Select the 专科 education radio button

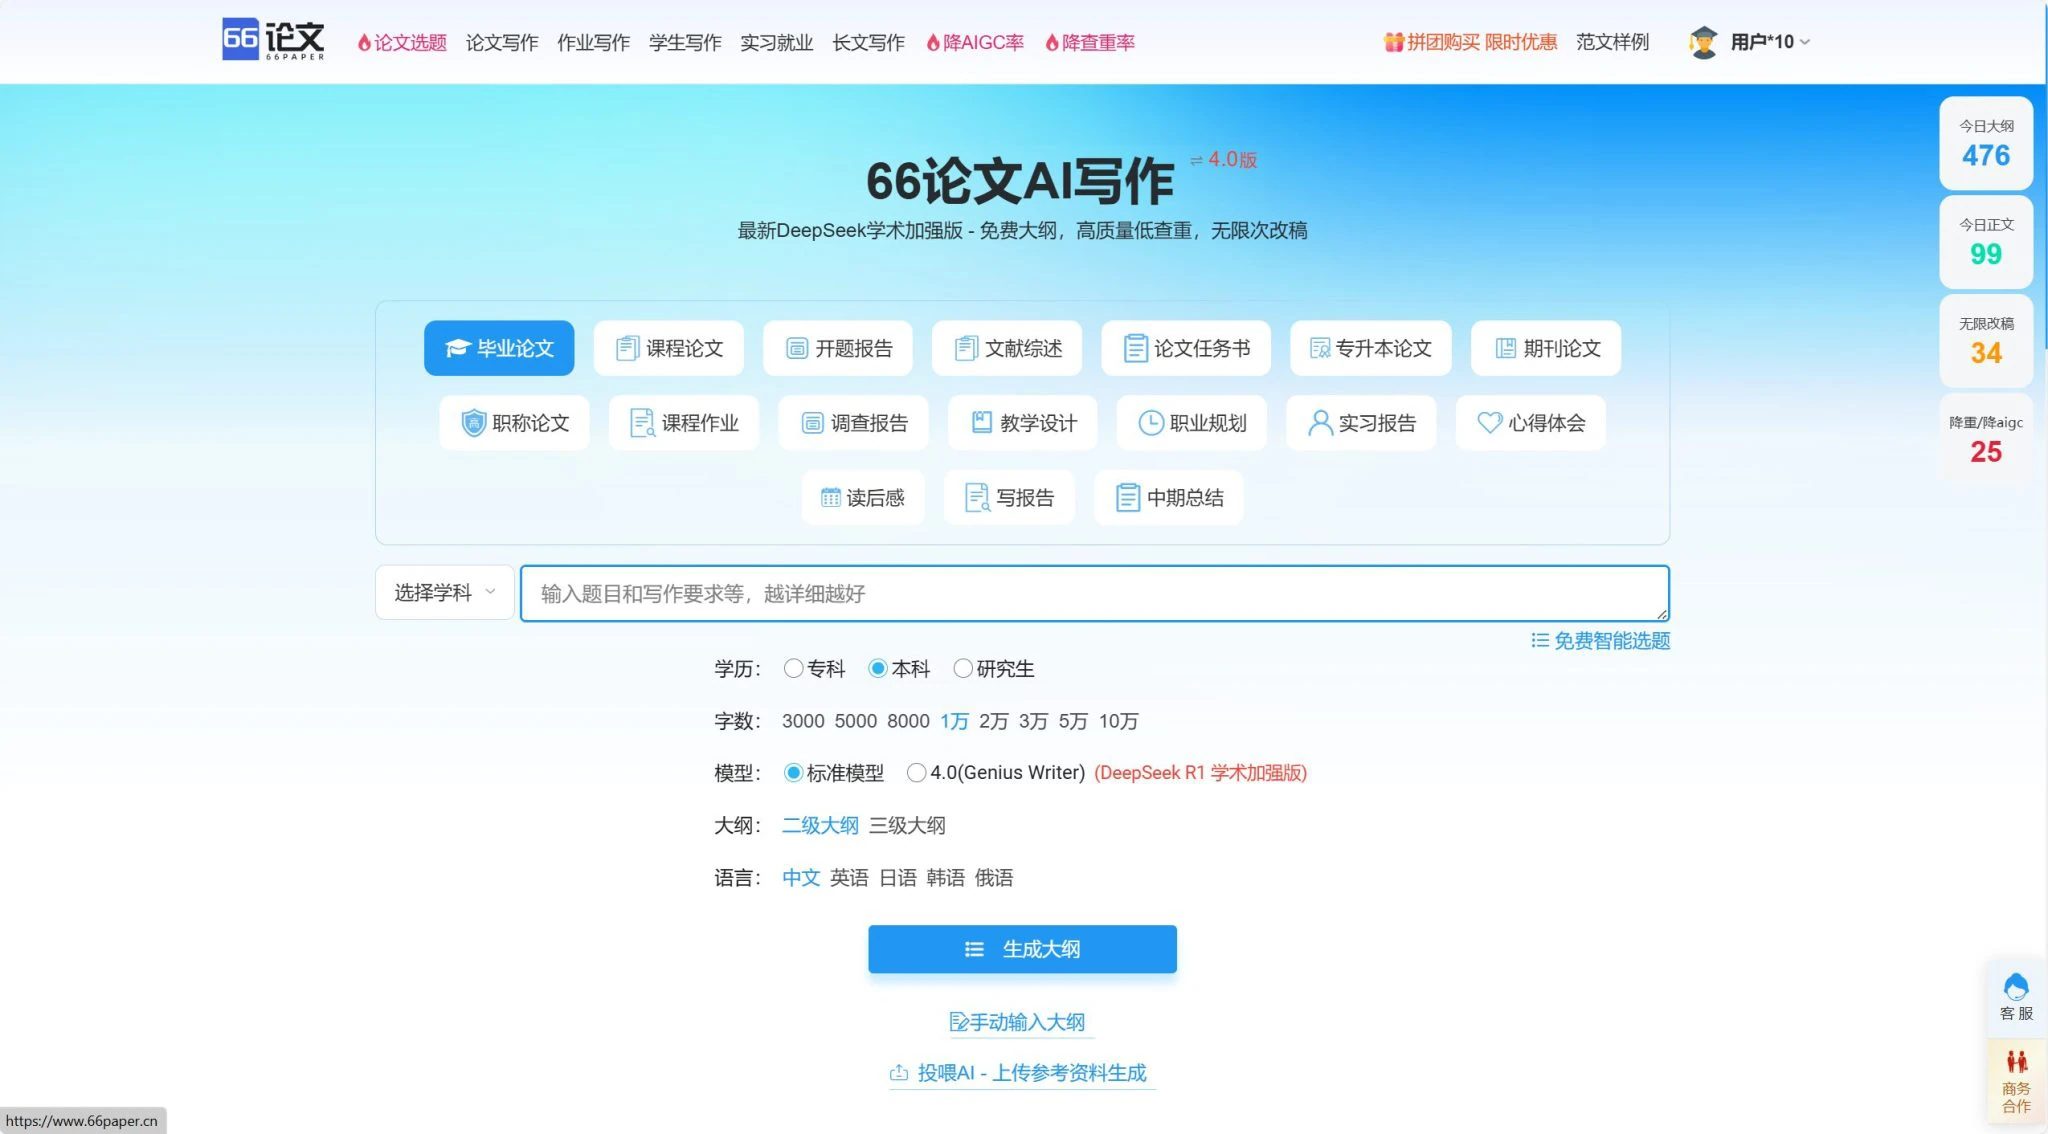[793, 668]
